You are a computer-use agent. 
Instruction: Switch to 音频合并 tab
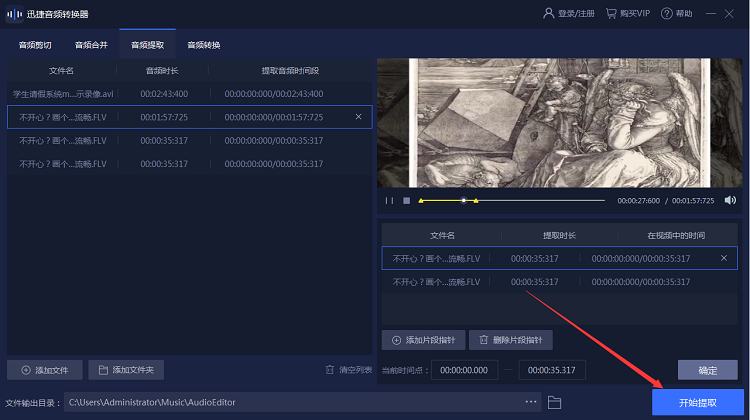point(91,45)
